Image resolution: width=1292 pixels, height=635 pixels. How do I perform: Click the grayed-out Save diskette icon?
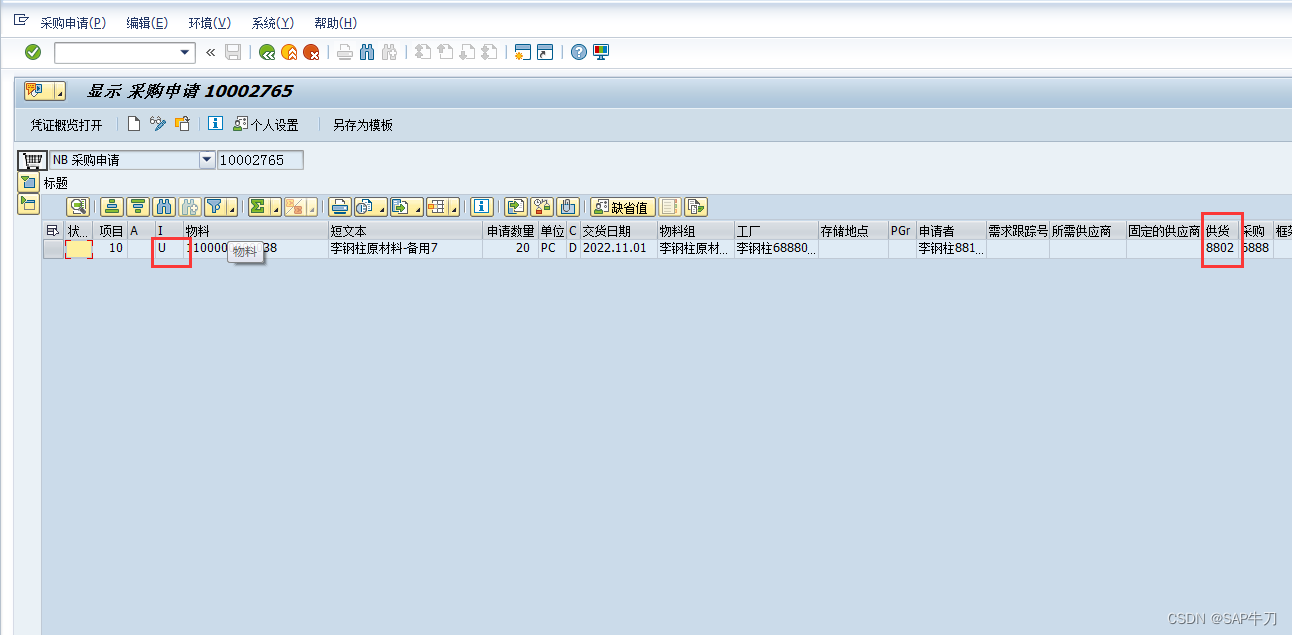coord(233,52)
